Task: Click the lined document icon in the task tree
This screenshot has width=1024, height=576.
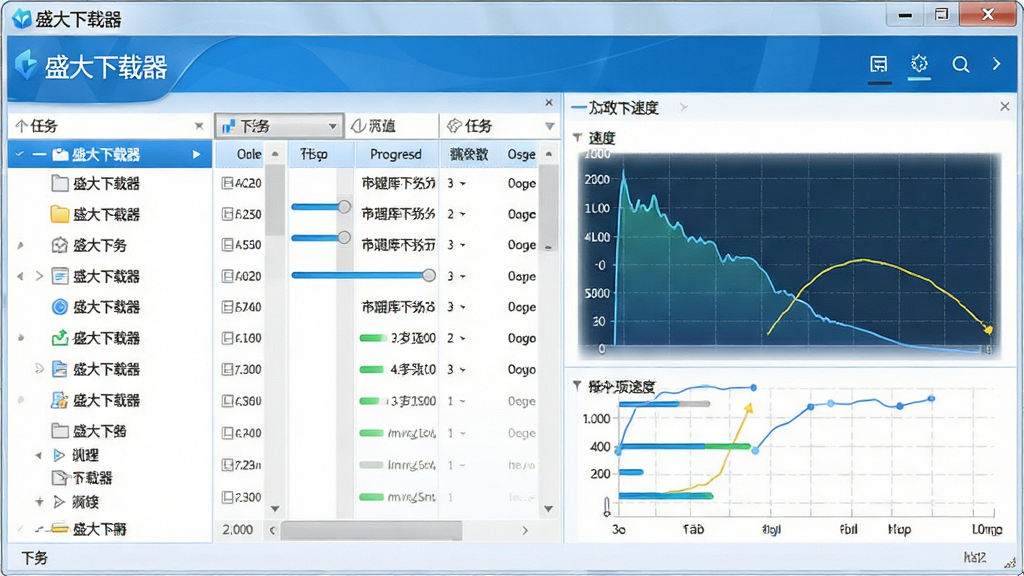Action: click(59, 276)
